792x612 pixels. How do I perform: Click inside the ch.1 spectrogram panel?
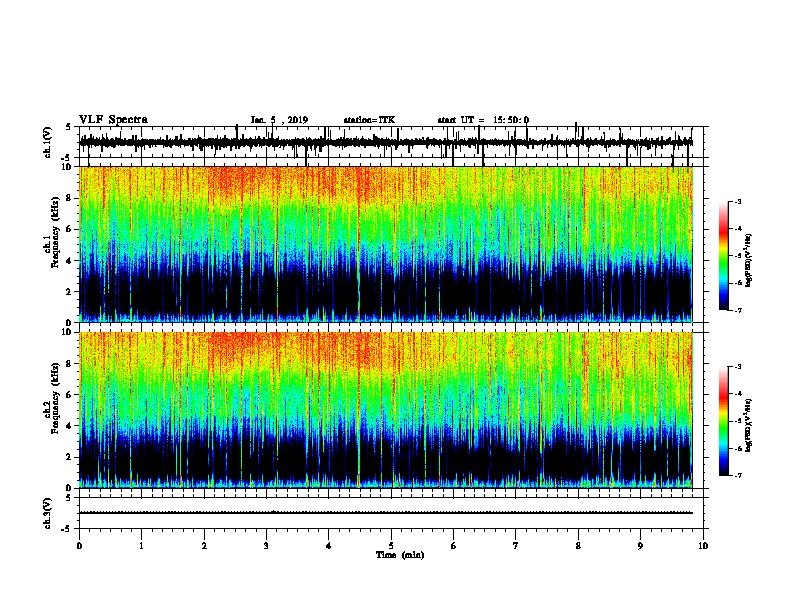coord(386,244)
